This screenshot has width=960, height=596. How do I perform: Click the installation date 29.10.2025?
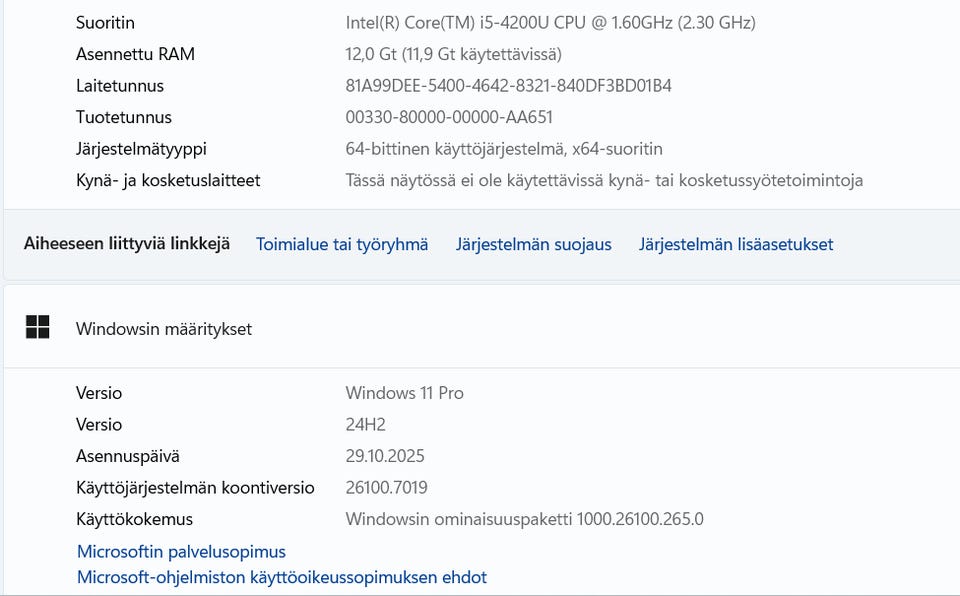(x=385, y=456)
